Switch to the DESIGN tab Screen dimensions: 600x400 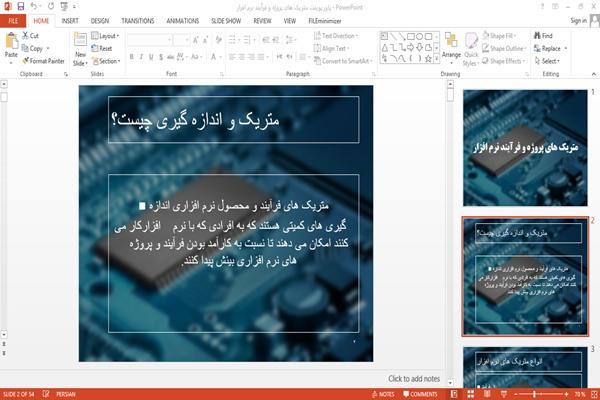(x=100, y=21)
